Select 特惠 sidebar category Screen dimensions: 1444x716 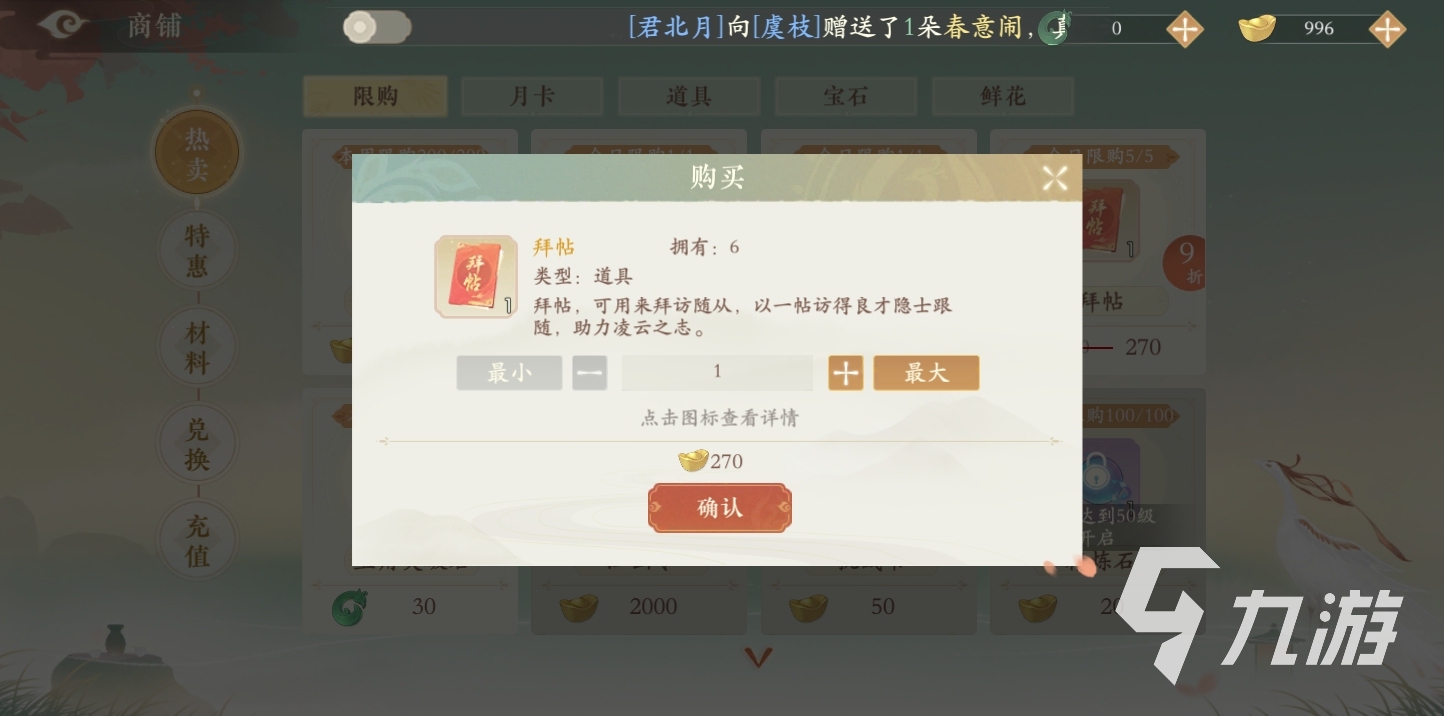click(x=197, y=250)
